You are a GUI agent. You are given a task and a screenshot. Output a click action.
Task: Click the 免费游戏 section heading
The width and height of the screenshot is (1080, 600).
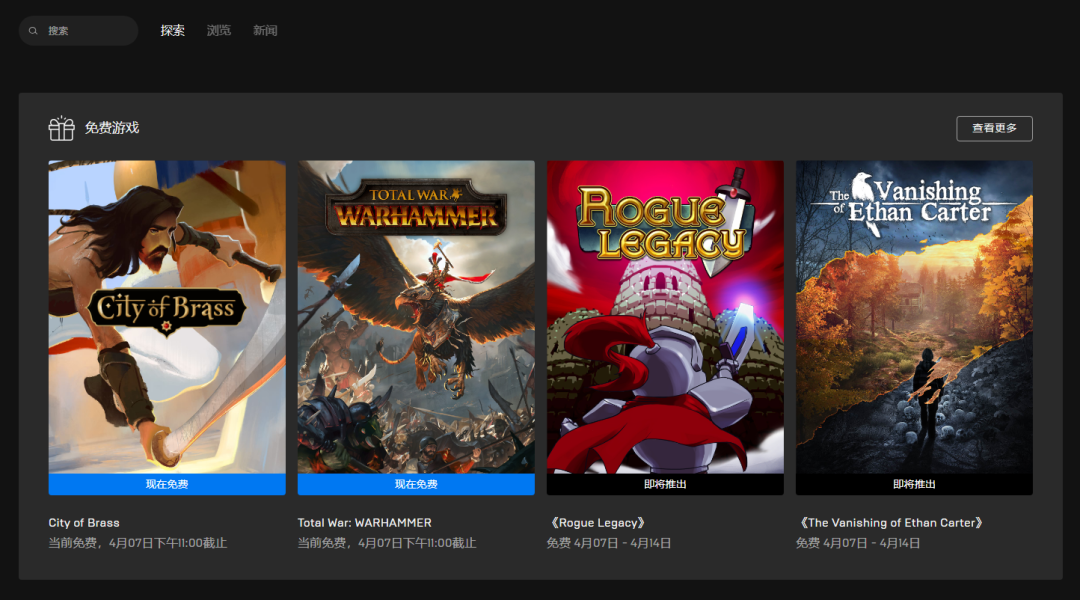click(x=112, y=128)
